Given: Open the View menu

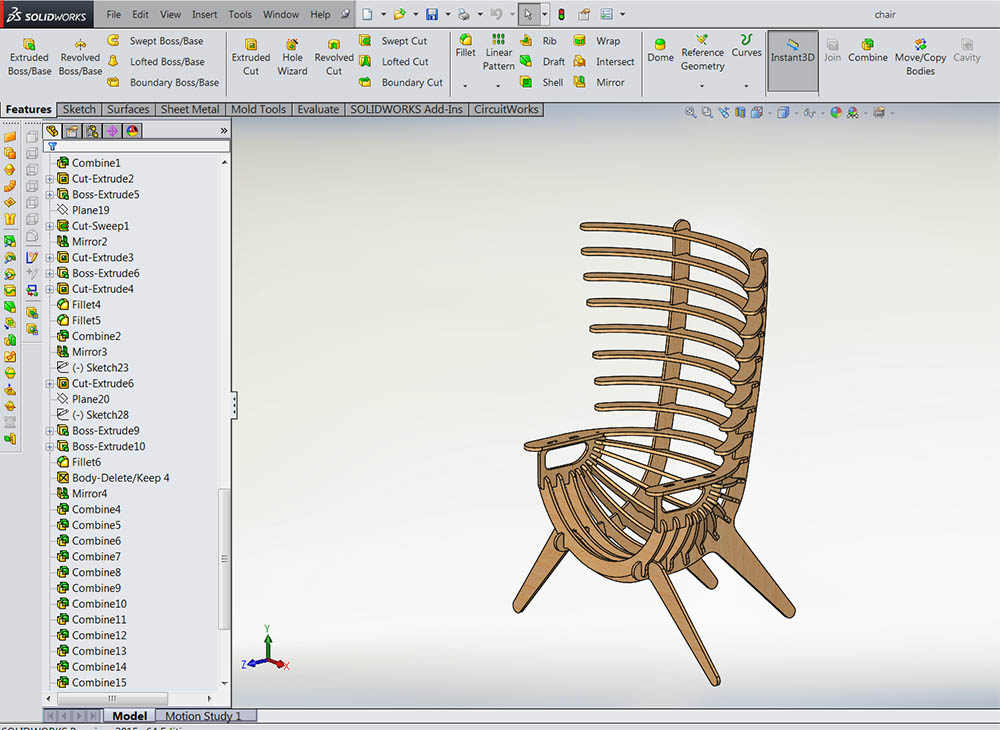Looking at the screenshot, I should coord(170,14).
